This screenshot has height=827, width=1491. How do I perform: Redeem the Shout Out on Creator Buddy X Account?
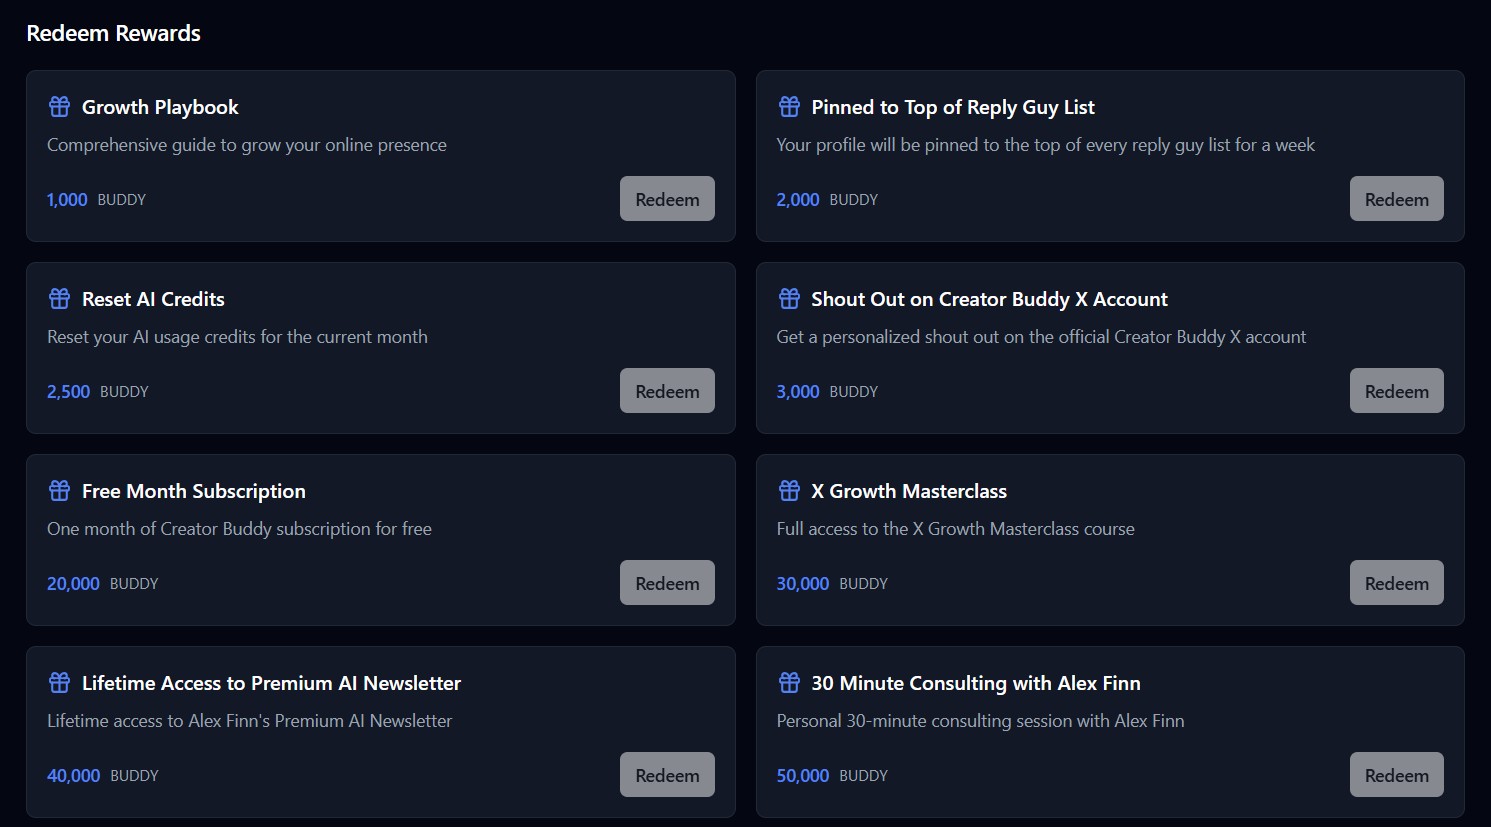[x=1397, y=390]
